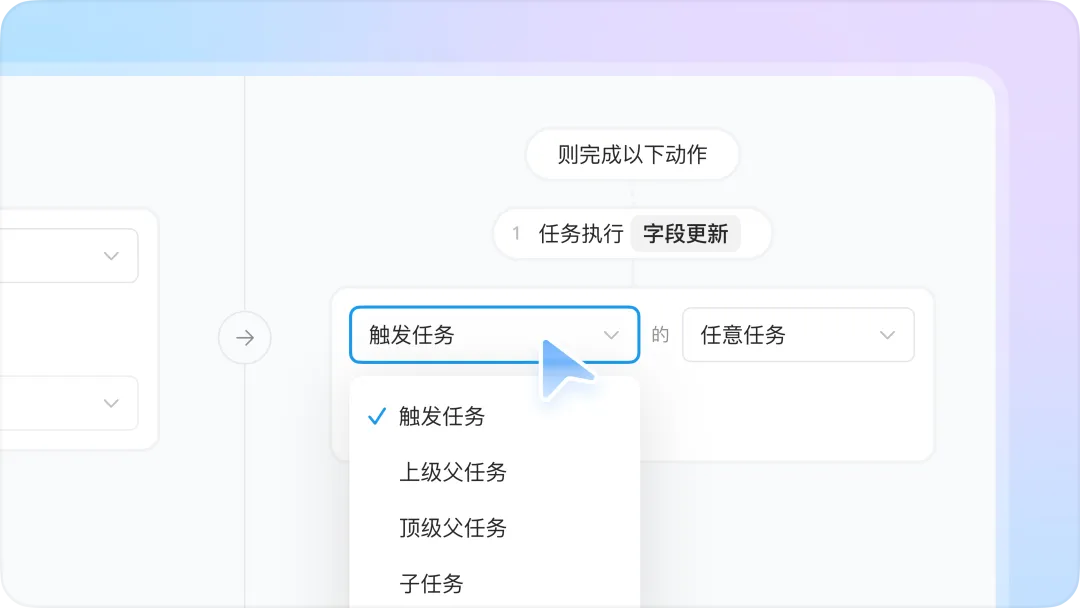
Task: Click the step number 1 badge
Action: click(x=516, y=234)
